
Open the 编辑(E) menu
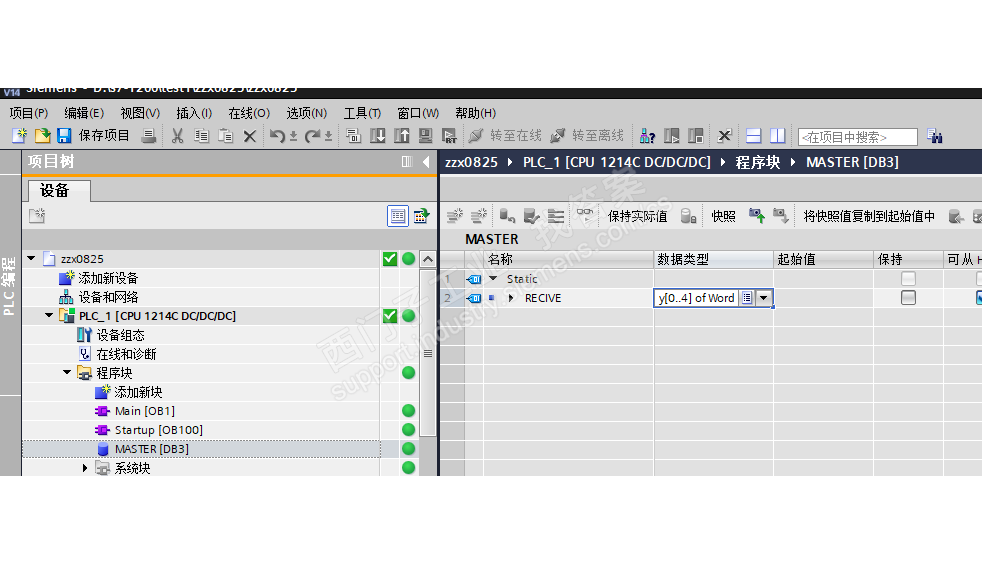[84, 113]
